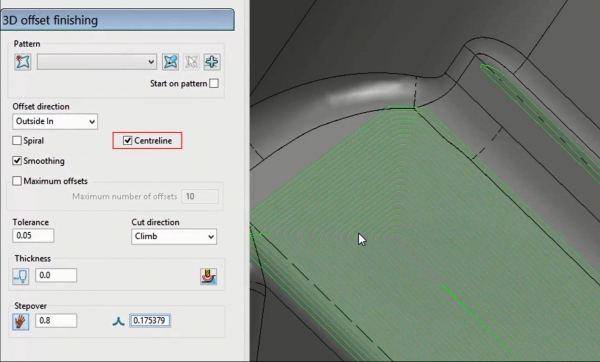This screenshot has width=600, height=362.
Task: Select the Thickness value field
Action: click(56, 275)
